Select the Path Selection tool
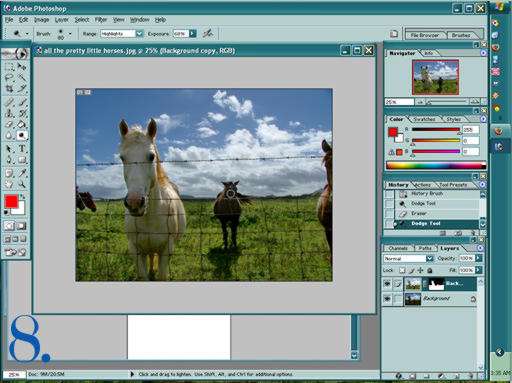 (x=9, y=149)
